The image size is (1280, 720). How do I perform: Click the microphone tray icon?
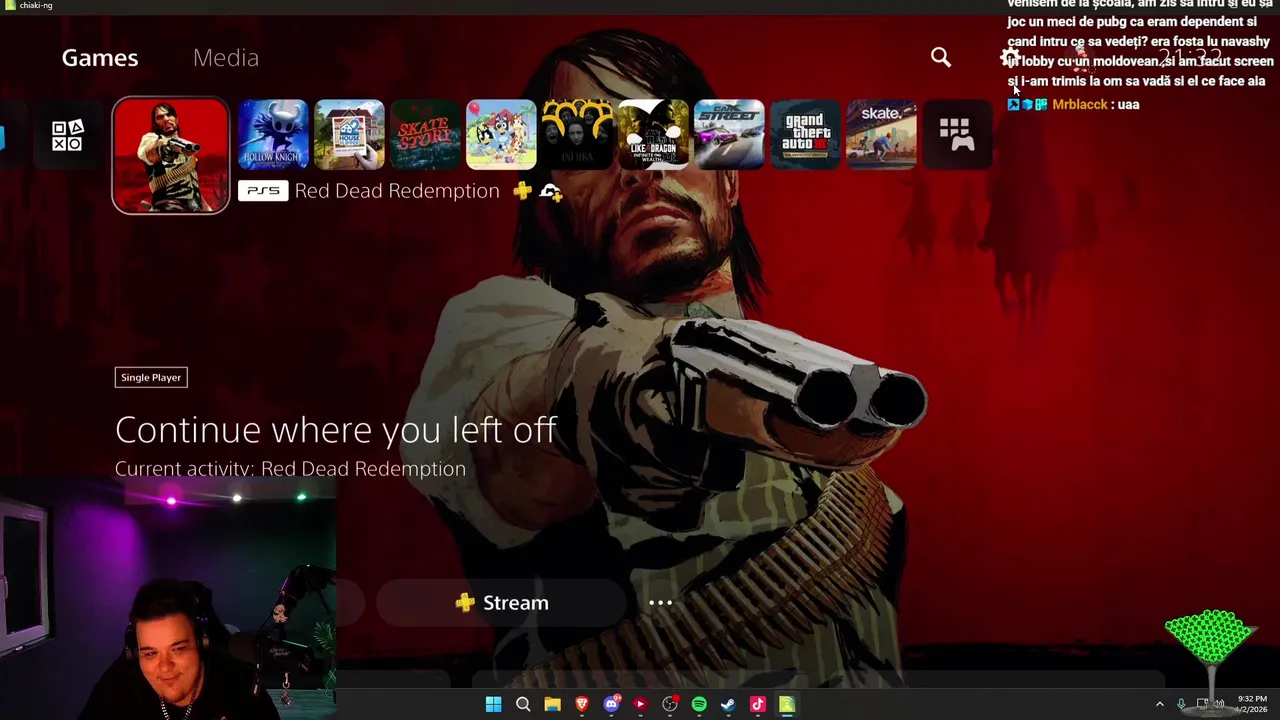[x=1181, y=705]
